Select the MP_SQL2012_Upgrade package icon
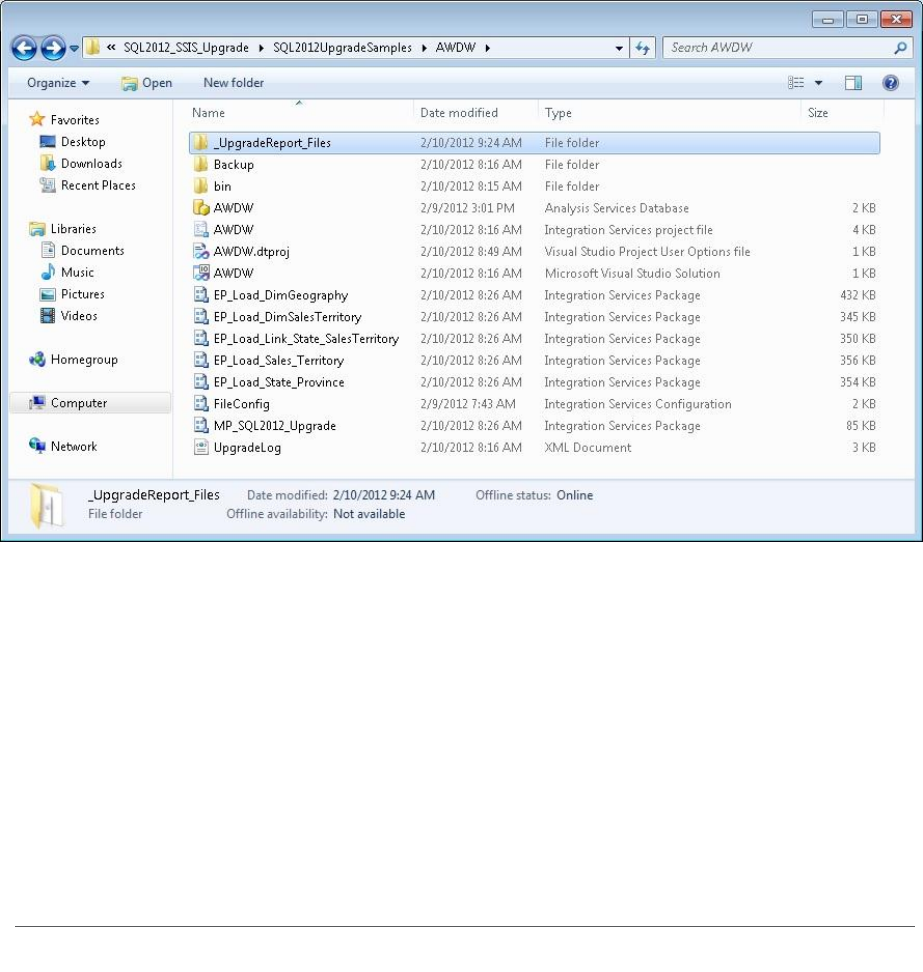This screenshot has height=972, width=923. [x=201, y=425]
